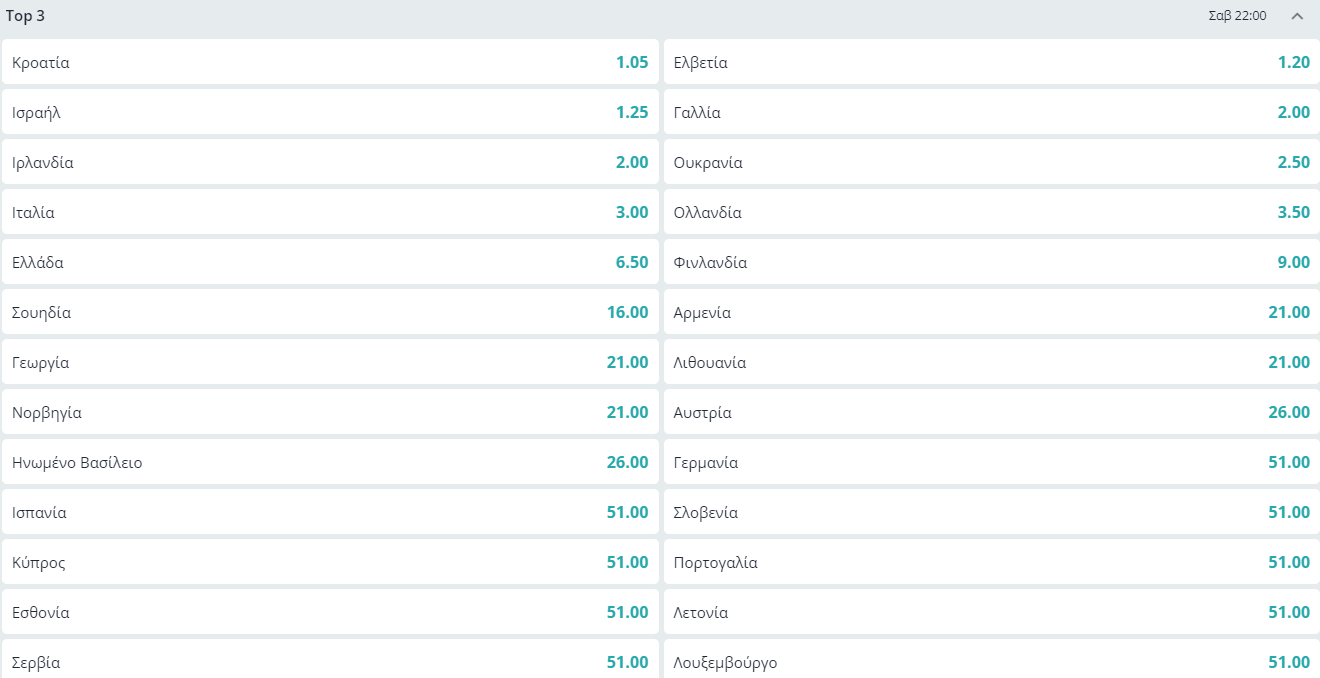Pick Ελβετία at 1.20 odds
The width and height of the screenshot is (1320, 678).
click(x=991, y=62)
